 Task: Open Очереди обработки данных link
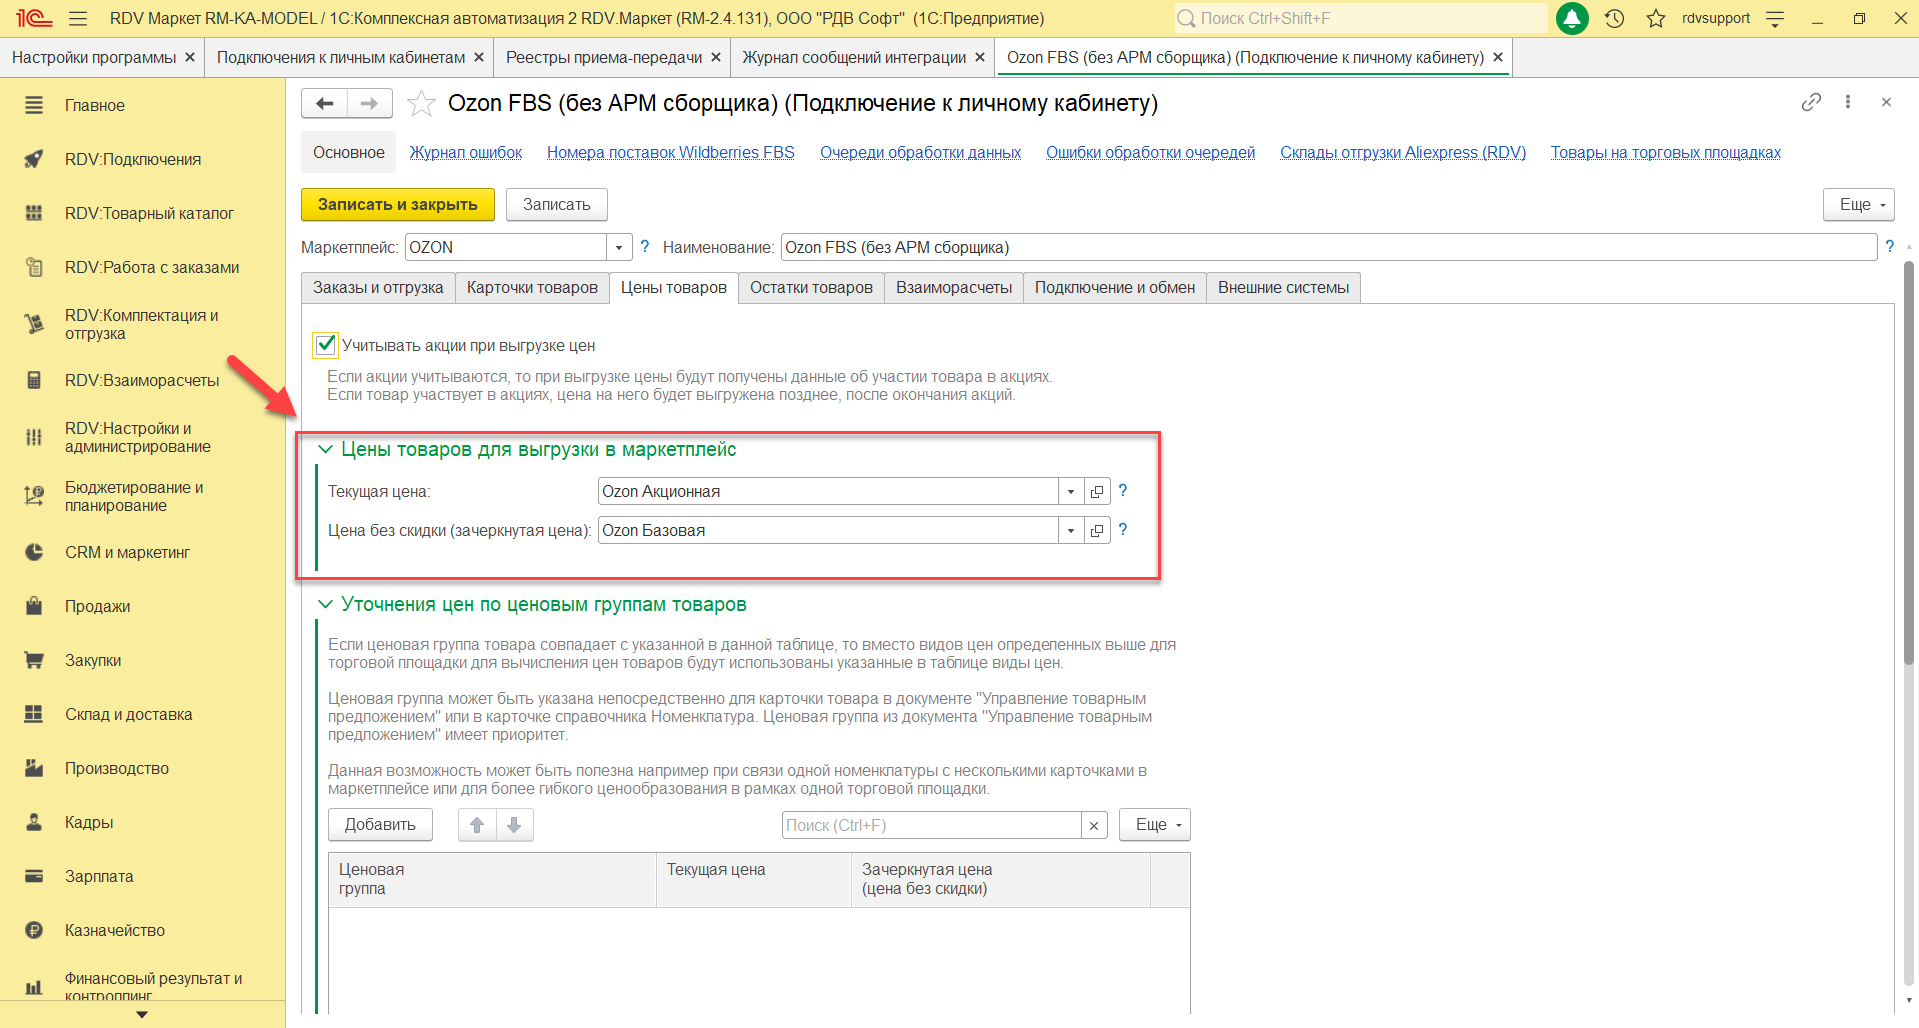pyautogui.click(x=920, y=152)
